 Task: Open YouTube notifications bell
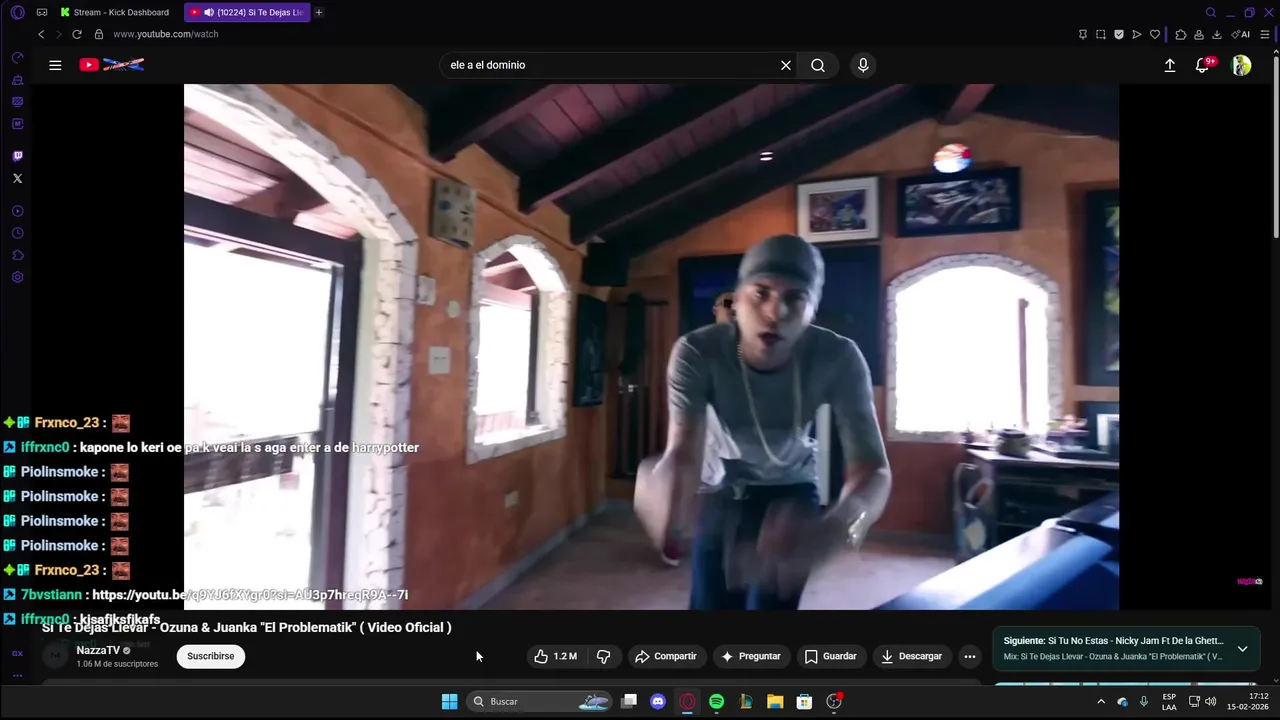pyautogui.click(x=1202, y=65)
